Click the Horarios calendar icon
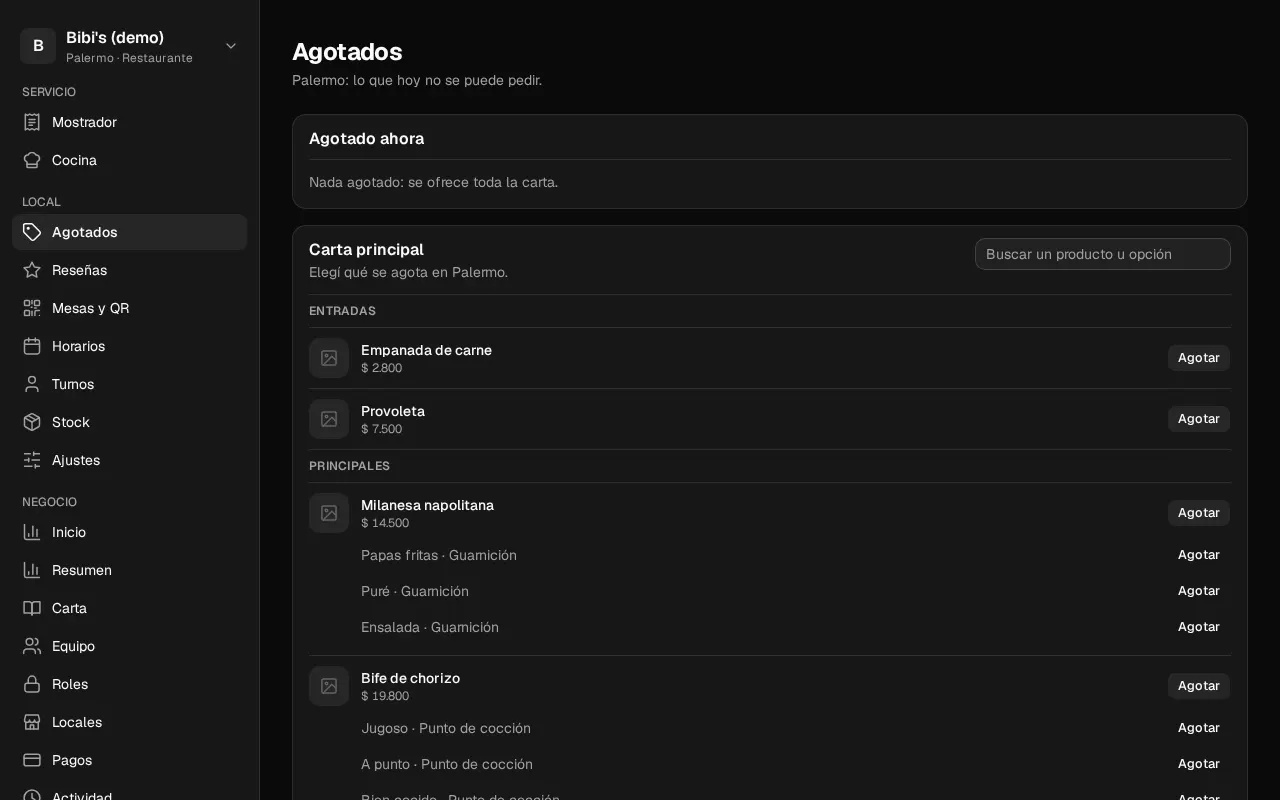The image size is (1280, 800). [x=32, y=346]
